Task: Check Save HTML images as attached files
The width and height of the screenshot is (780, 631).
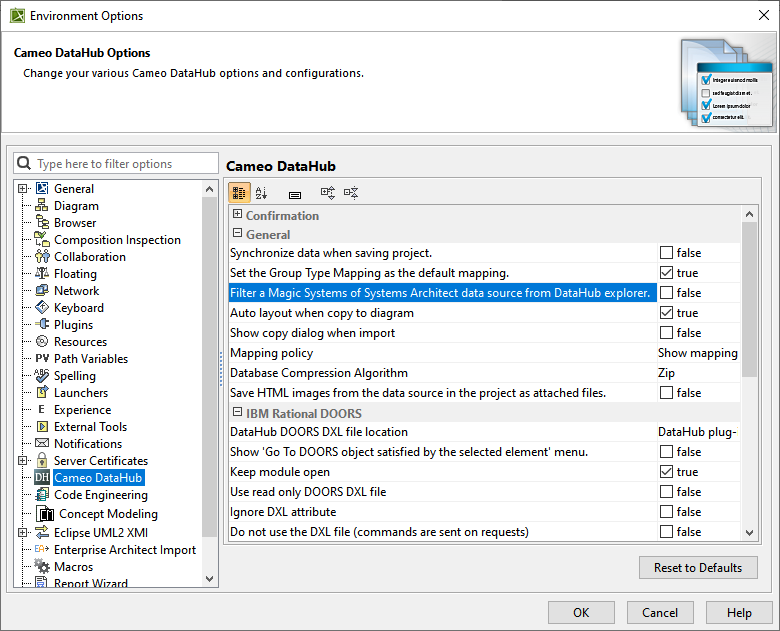Action: pos(666,393)
